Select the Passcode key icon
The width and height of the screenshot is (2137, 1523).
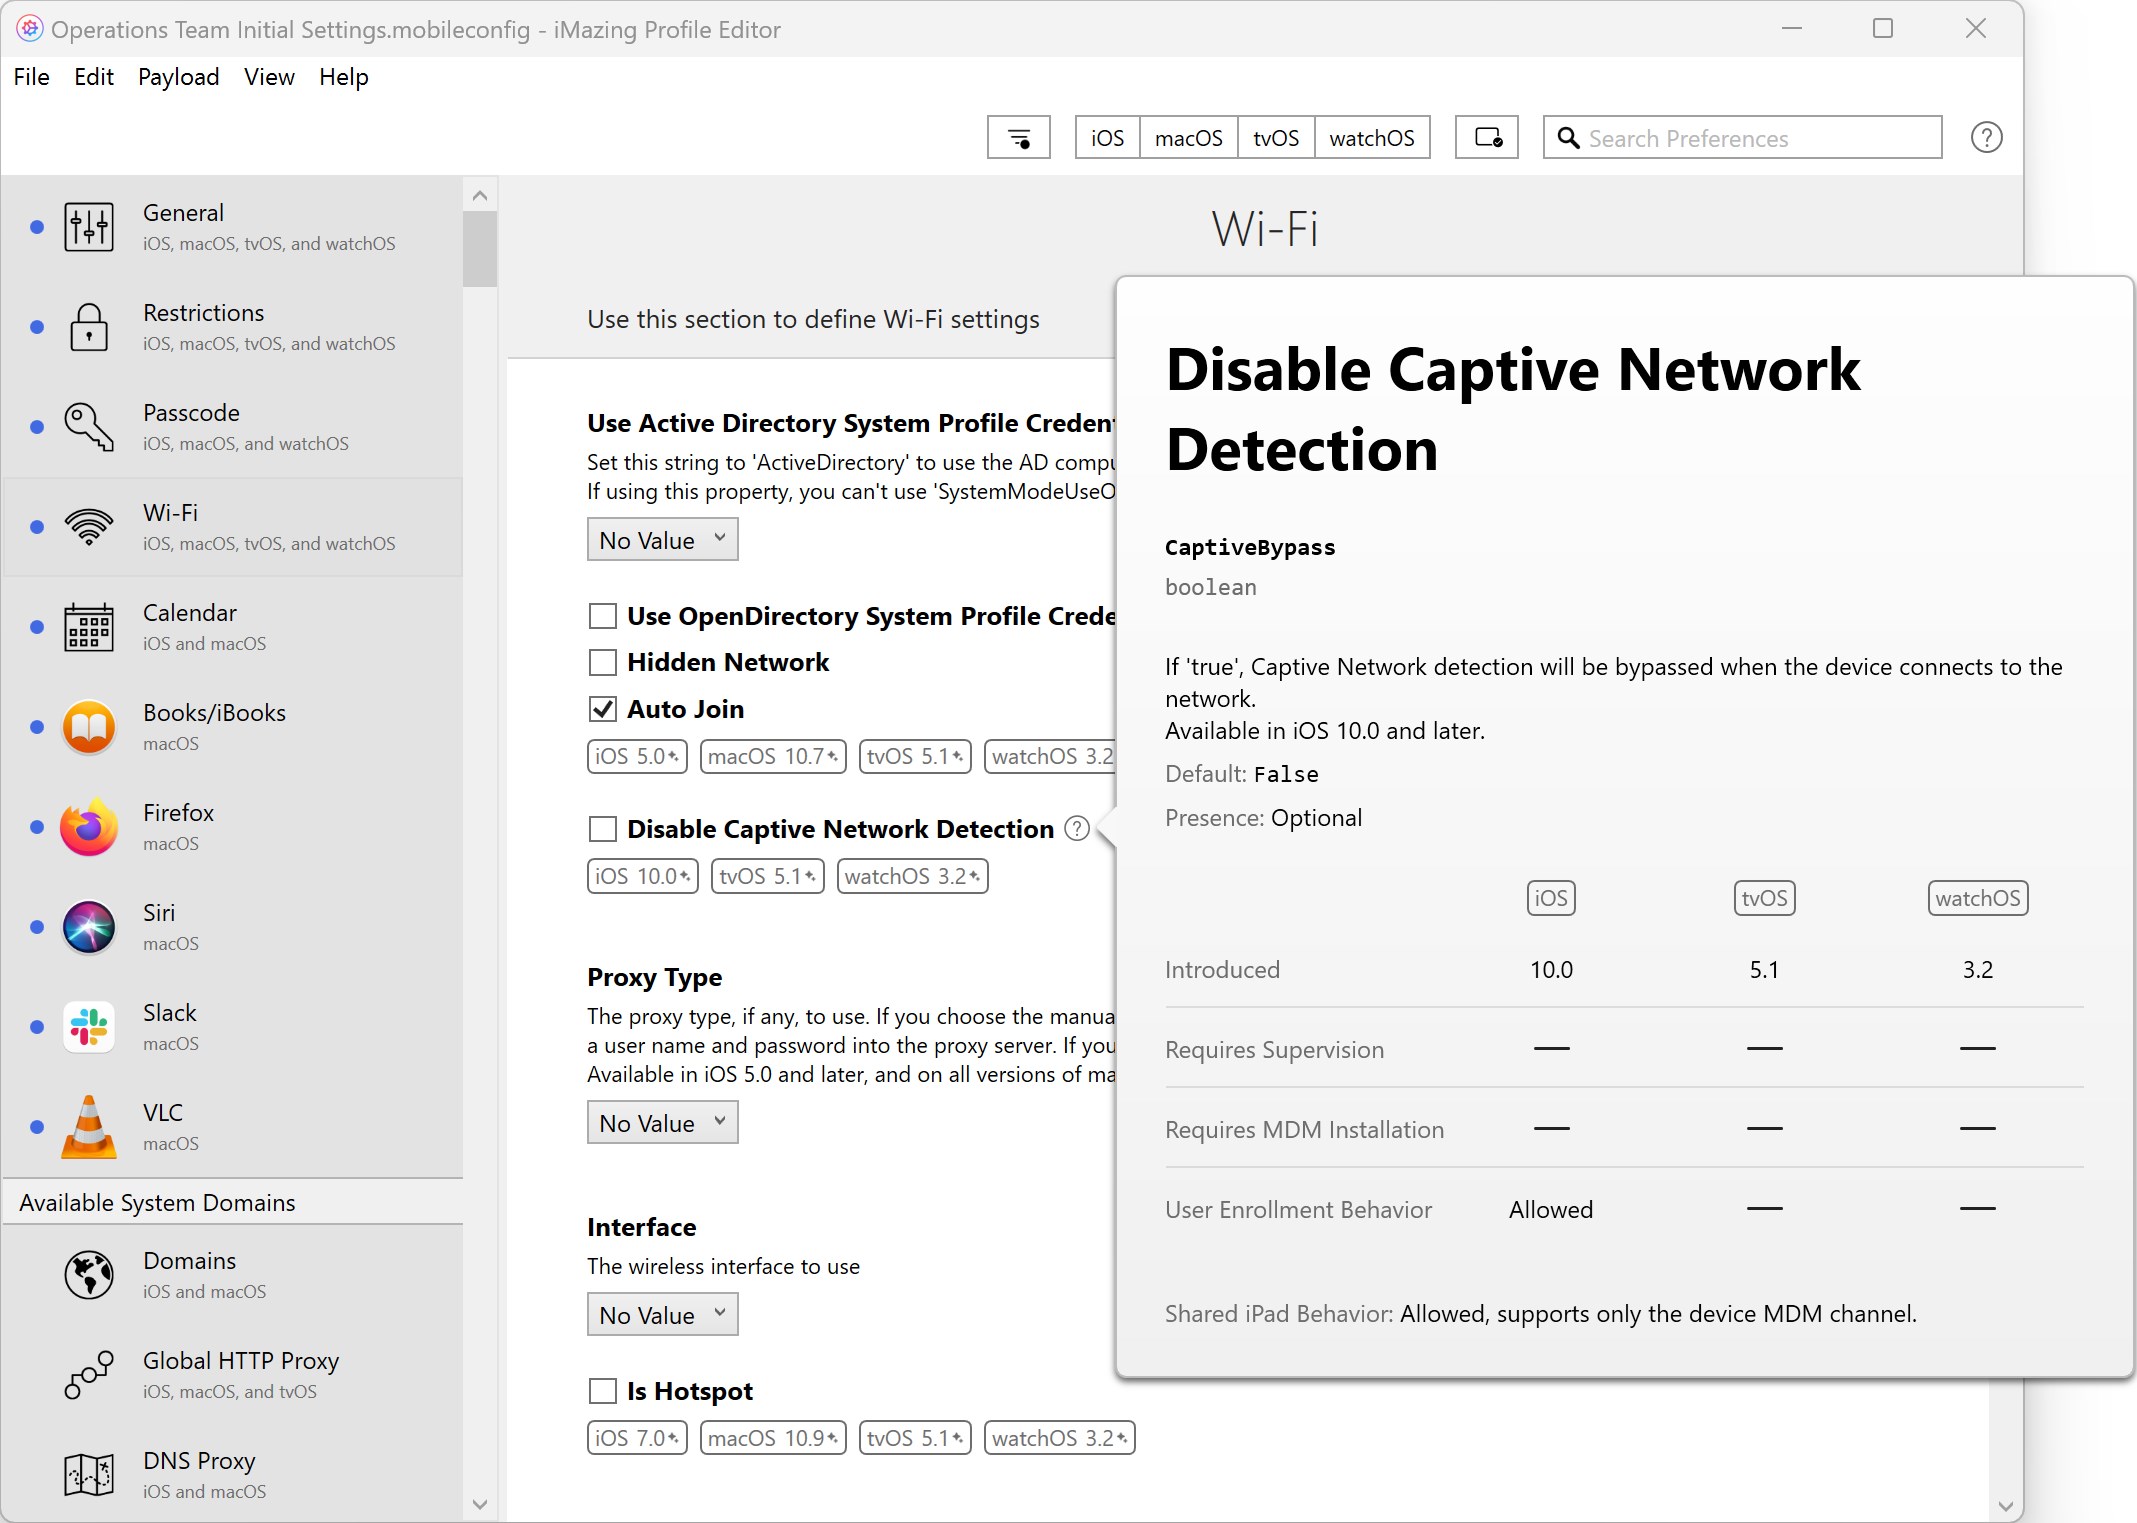click(x=89, y=427)
